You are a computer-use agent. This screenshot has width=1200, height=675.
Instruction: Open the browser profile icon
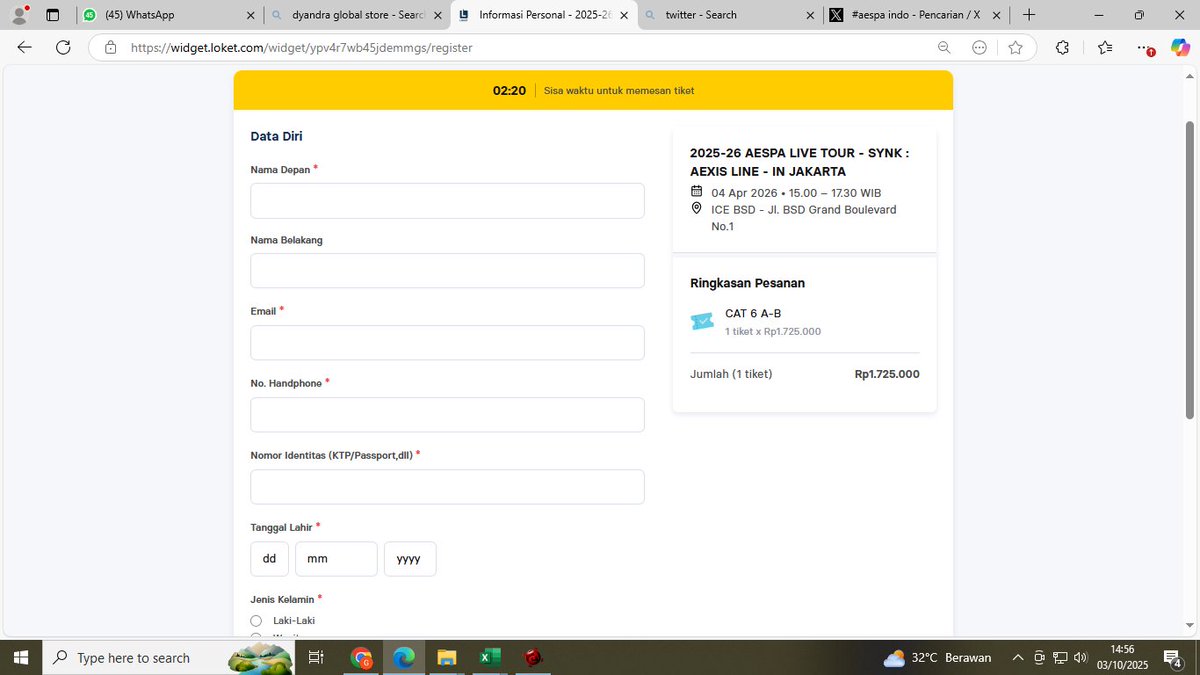(x=19, y=15)
